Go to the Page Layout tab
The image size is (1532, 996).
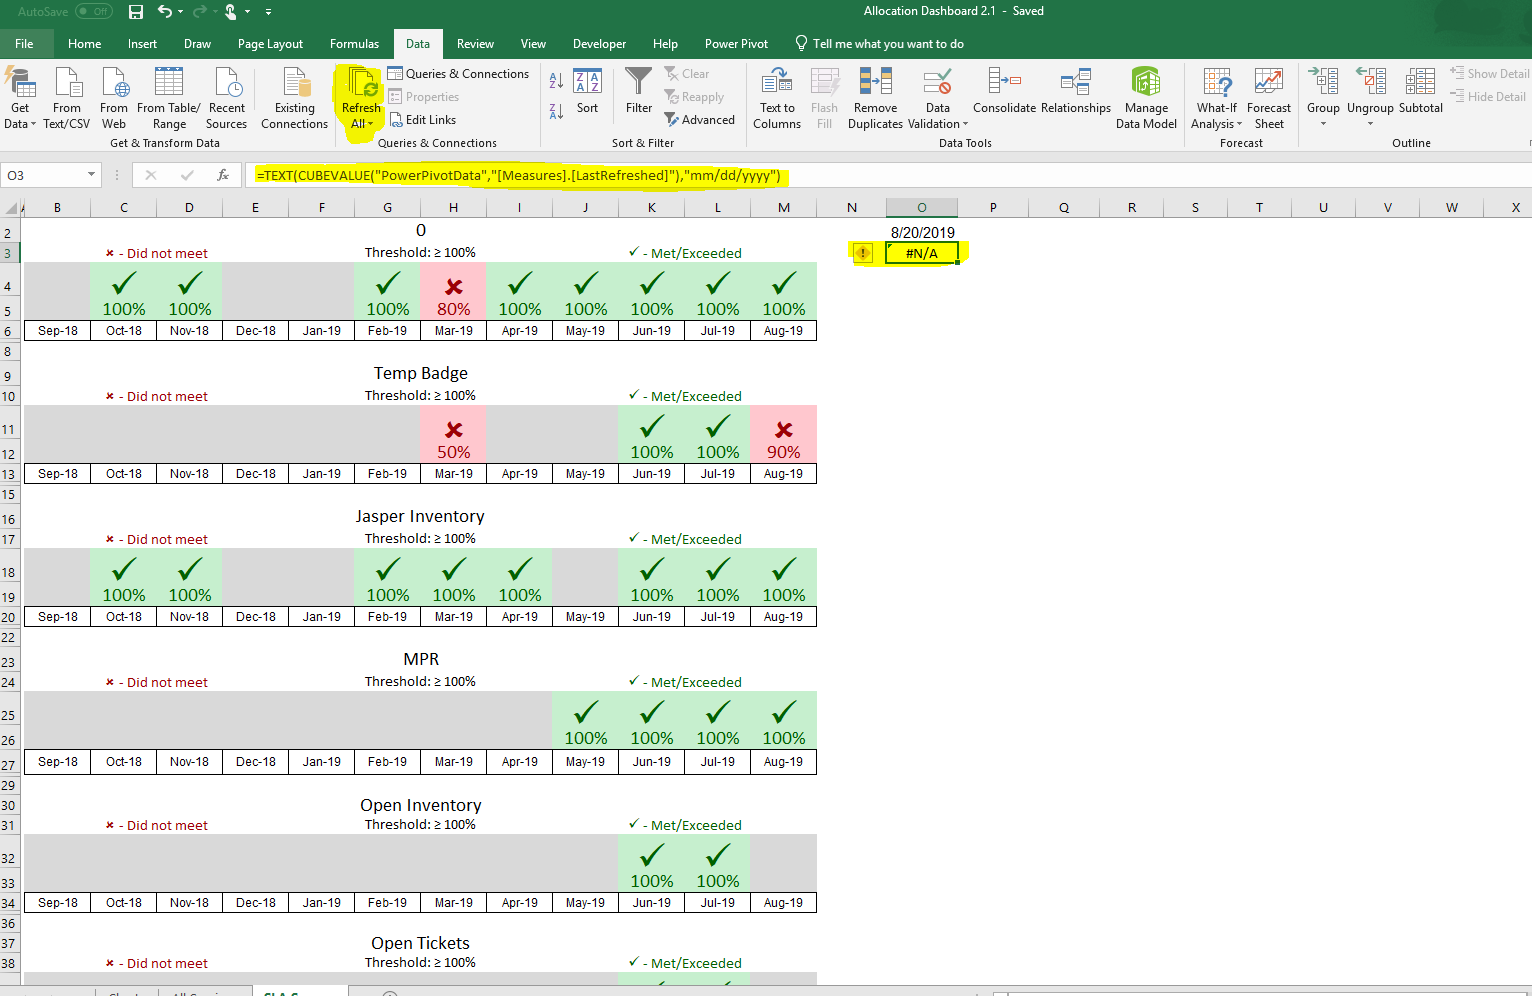270,44
